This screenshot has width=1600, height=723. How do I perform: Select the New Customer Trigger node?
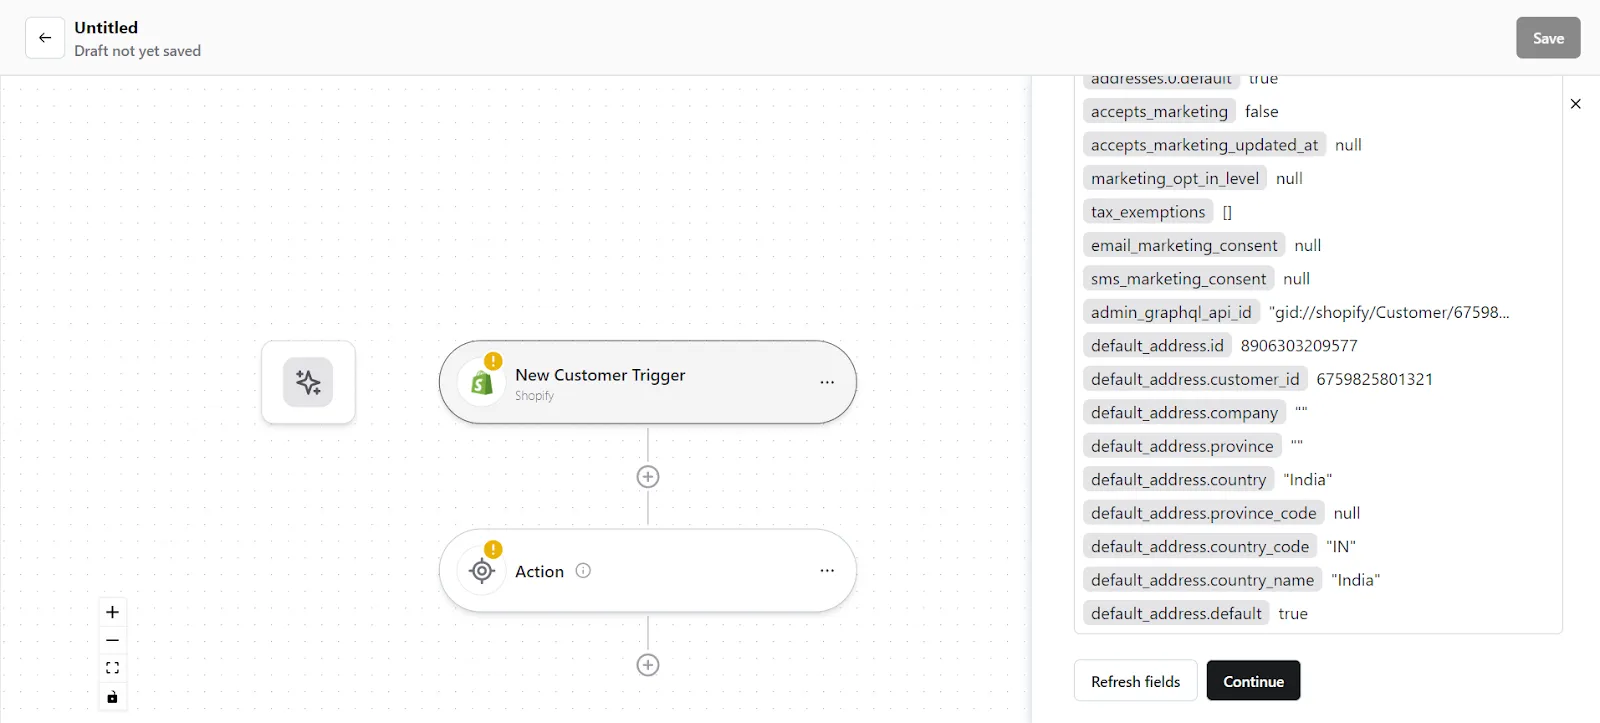pyautogui.click(x=648, y=382)
